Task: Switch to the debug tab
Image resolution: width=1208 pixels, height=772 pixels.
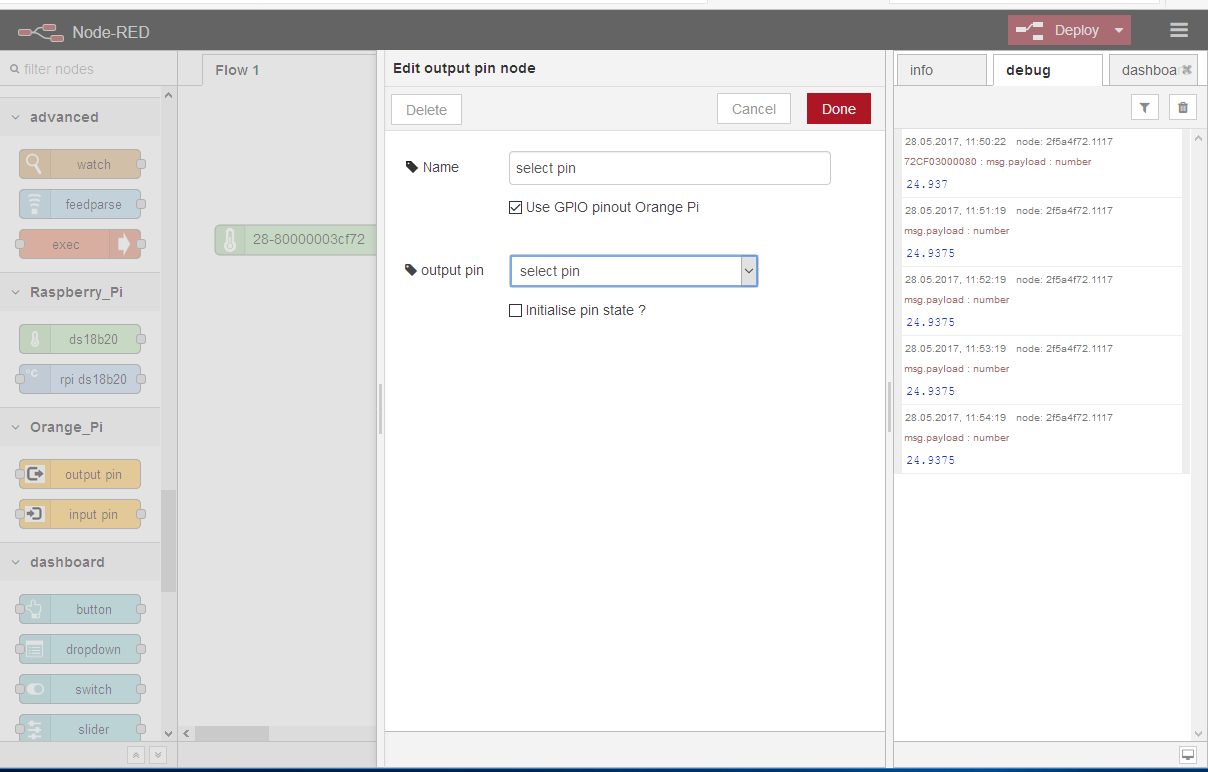Action: click(x=1047, y=70)
